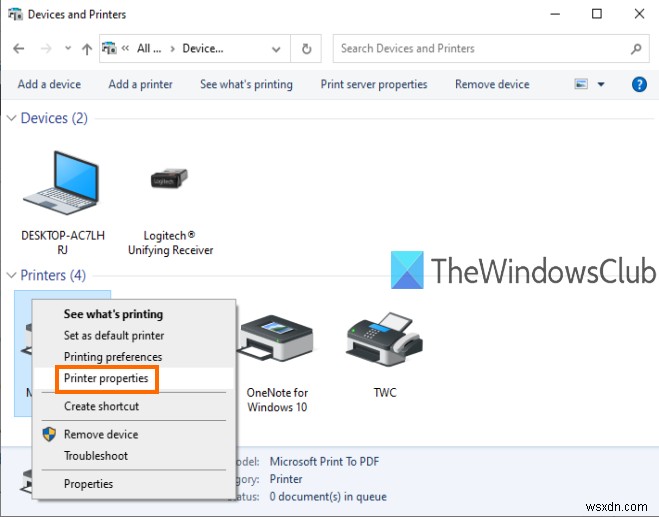Select 'Device...' breadcrumb in address bar
Viewport: 659px width, 517px height.
[203, 49]
